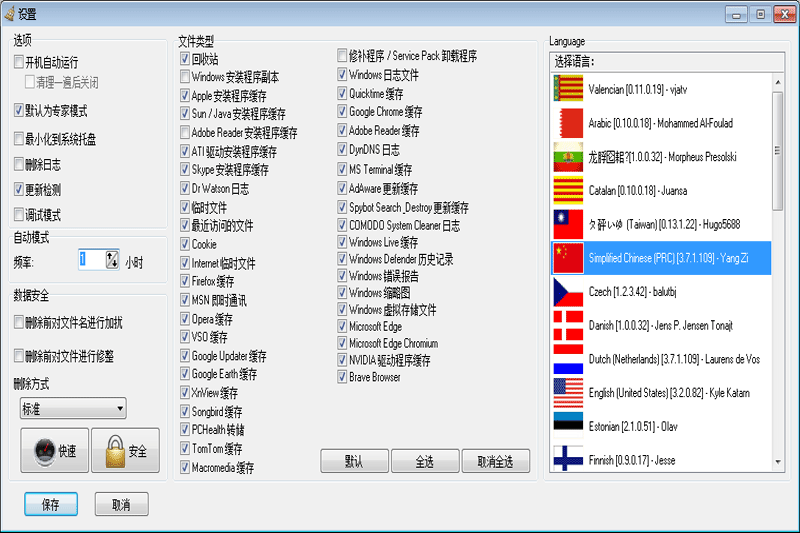Click the 安全 padlock deletion button

[x=126, y=450]
